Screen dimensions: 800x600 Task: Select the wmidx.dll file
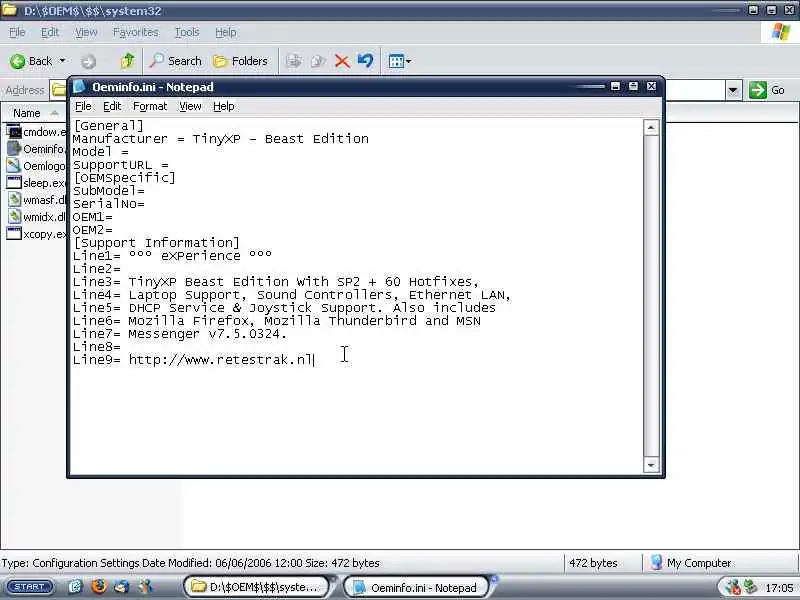tap(36, 217)
